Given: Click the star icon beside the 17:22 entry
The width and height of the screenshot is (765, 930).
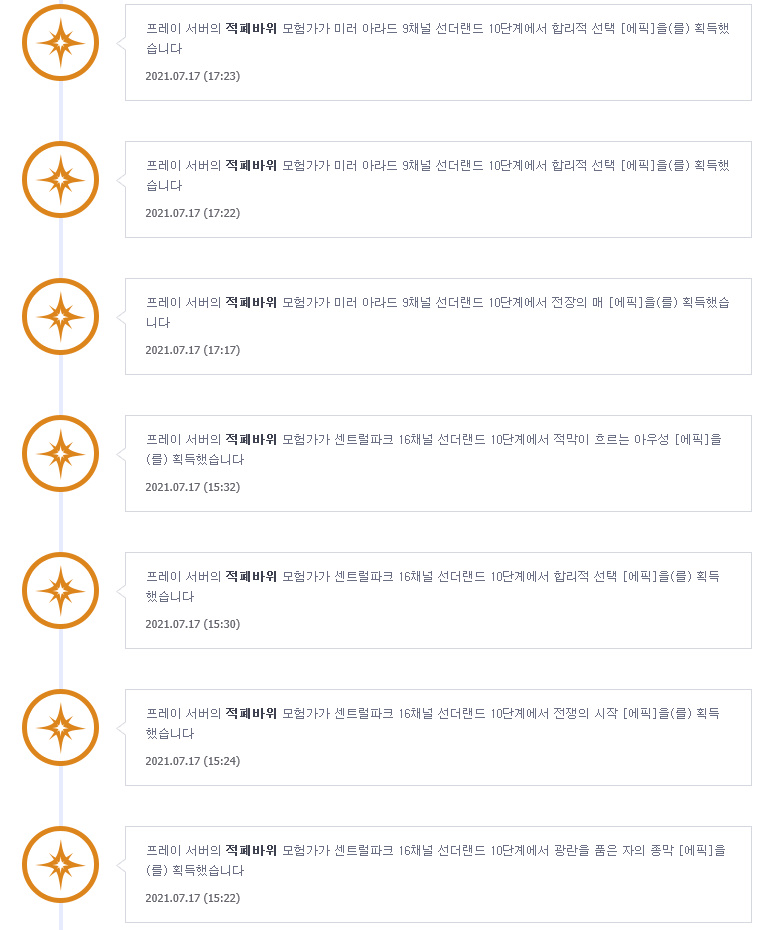Looking at the screenshot, I should [x=60, y=180].
